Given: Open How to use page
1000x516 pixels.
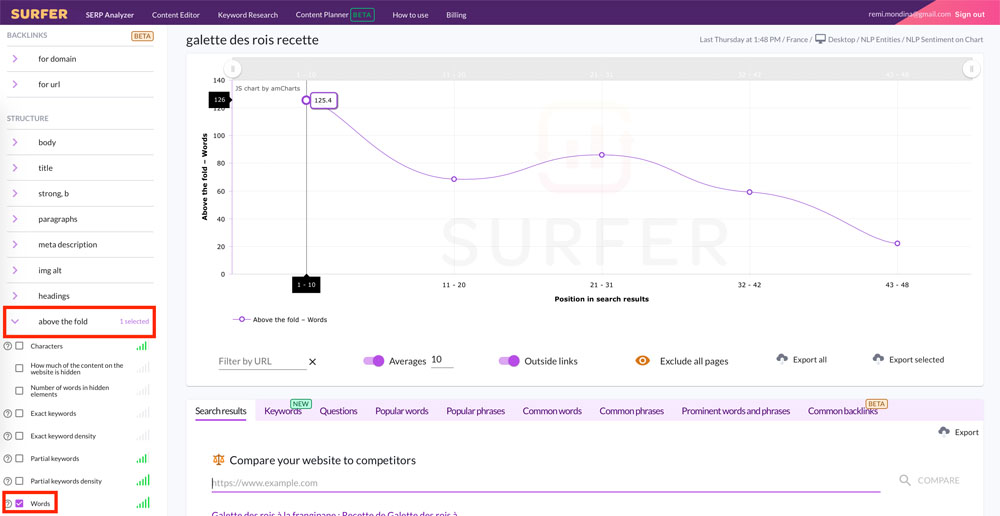Looking at the screenshot, I should pyautogui.click(x=410, y=15).
